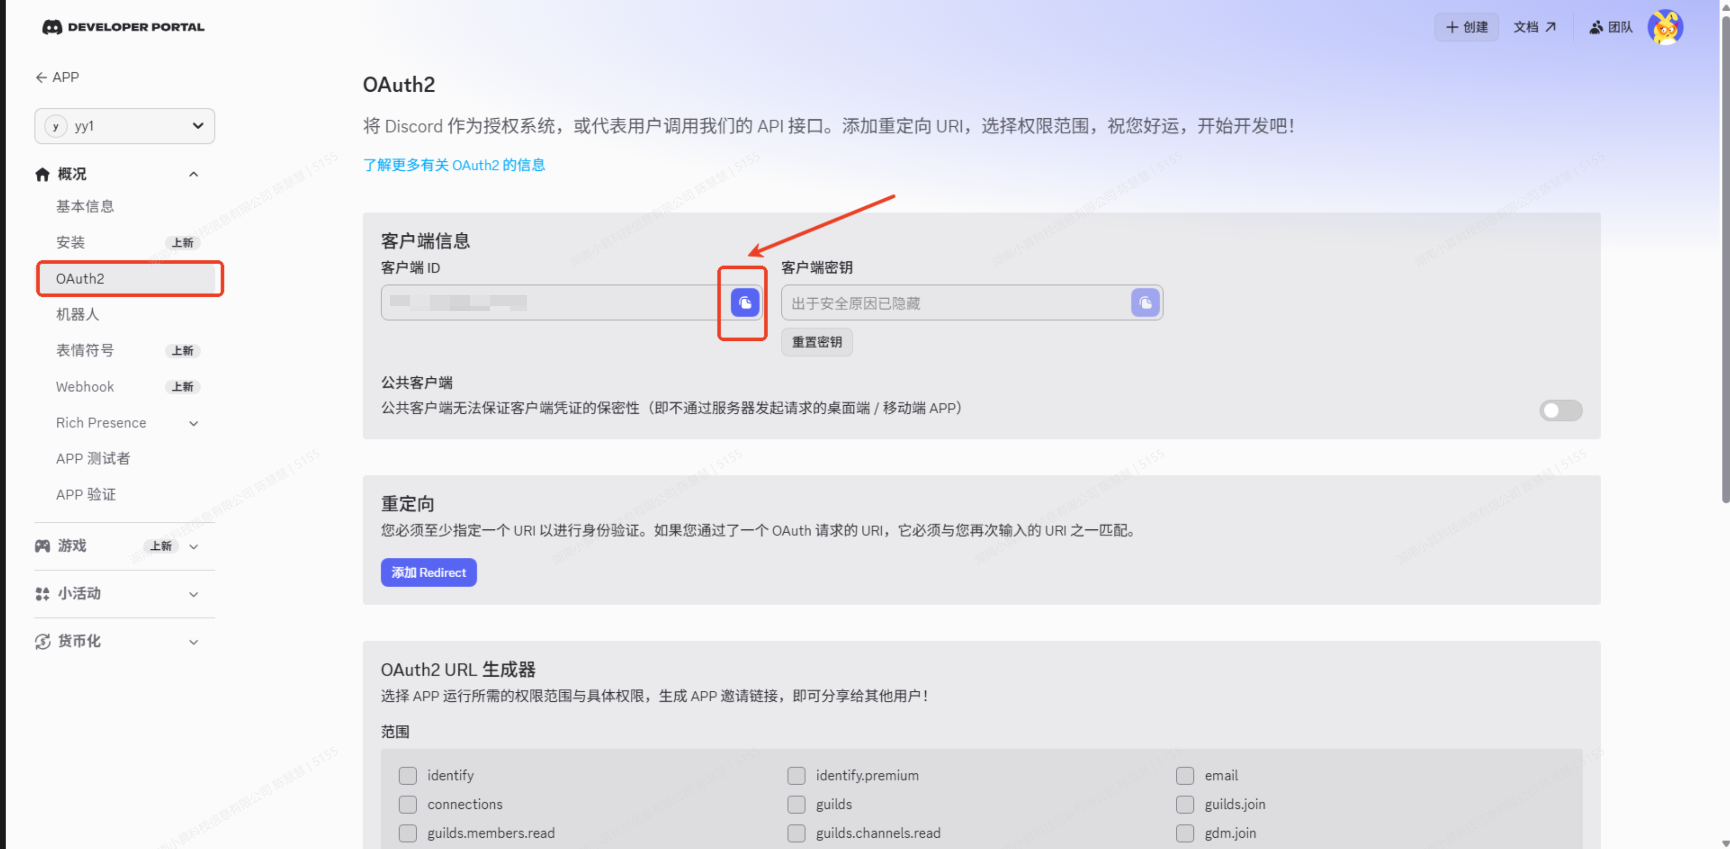The height and width of the screenshot is (849, 1730).
Task: Check the identify scope
Action: point(408,775)
